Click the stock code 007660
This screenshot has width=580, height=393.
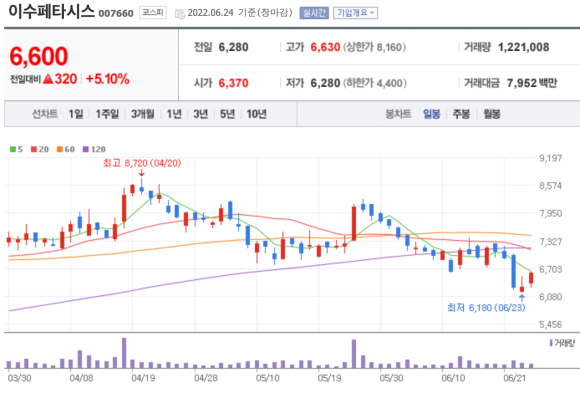click(x=116, y=14)
